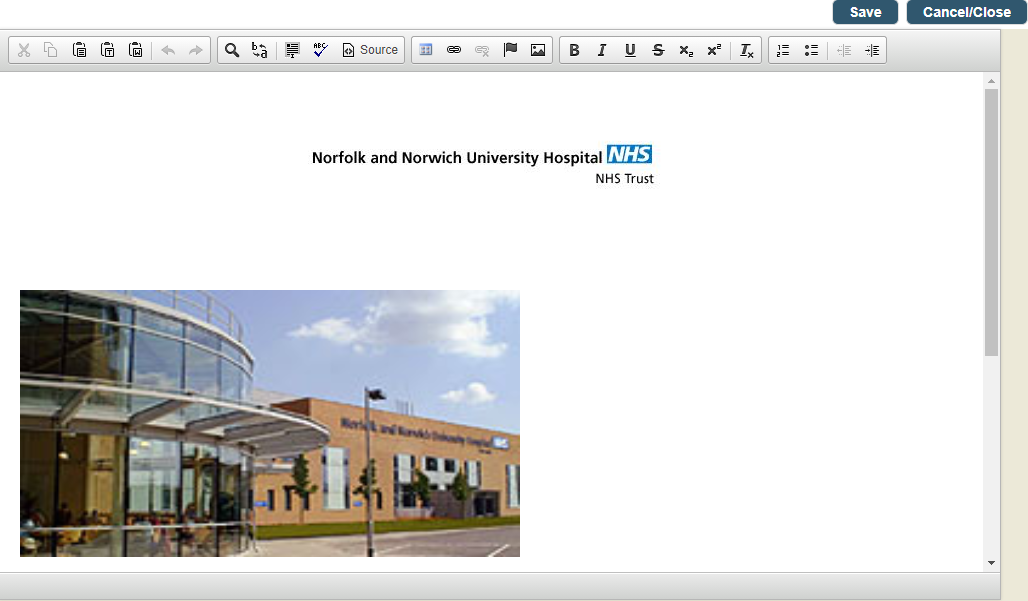Insert a table

tap(426, 50)
